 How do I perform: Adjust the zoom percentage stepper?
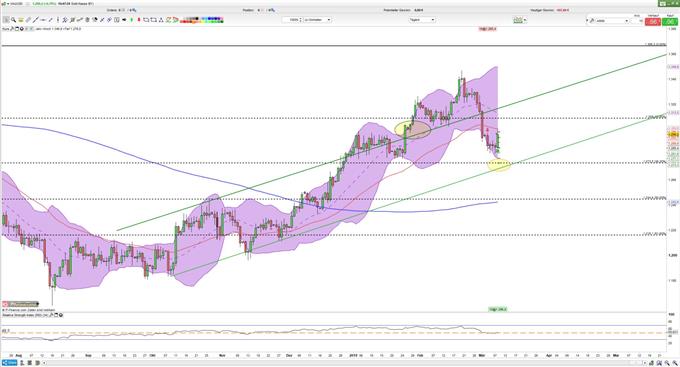tap(299, 20)
